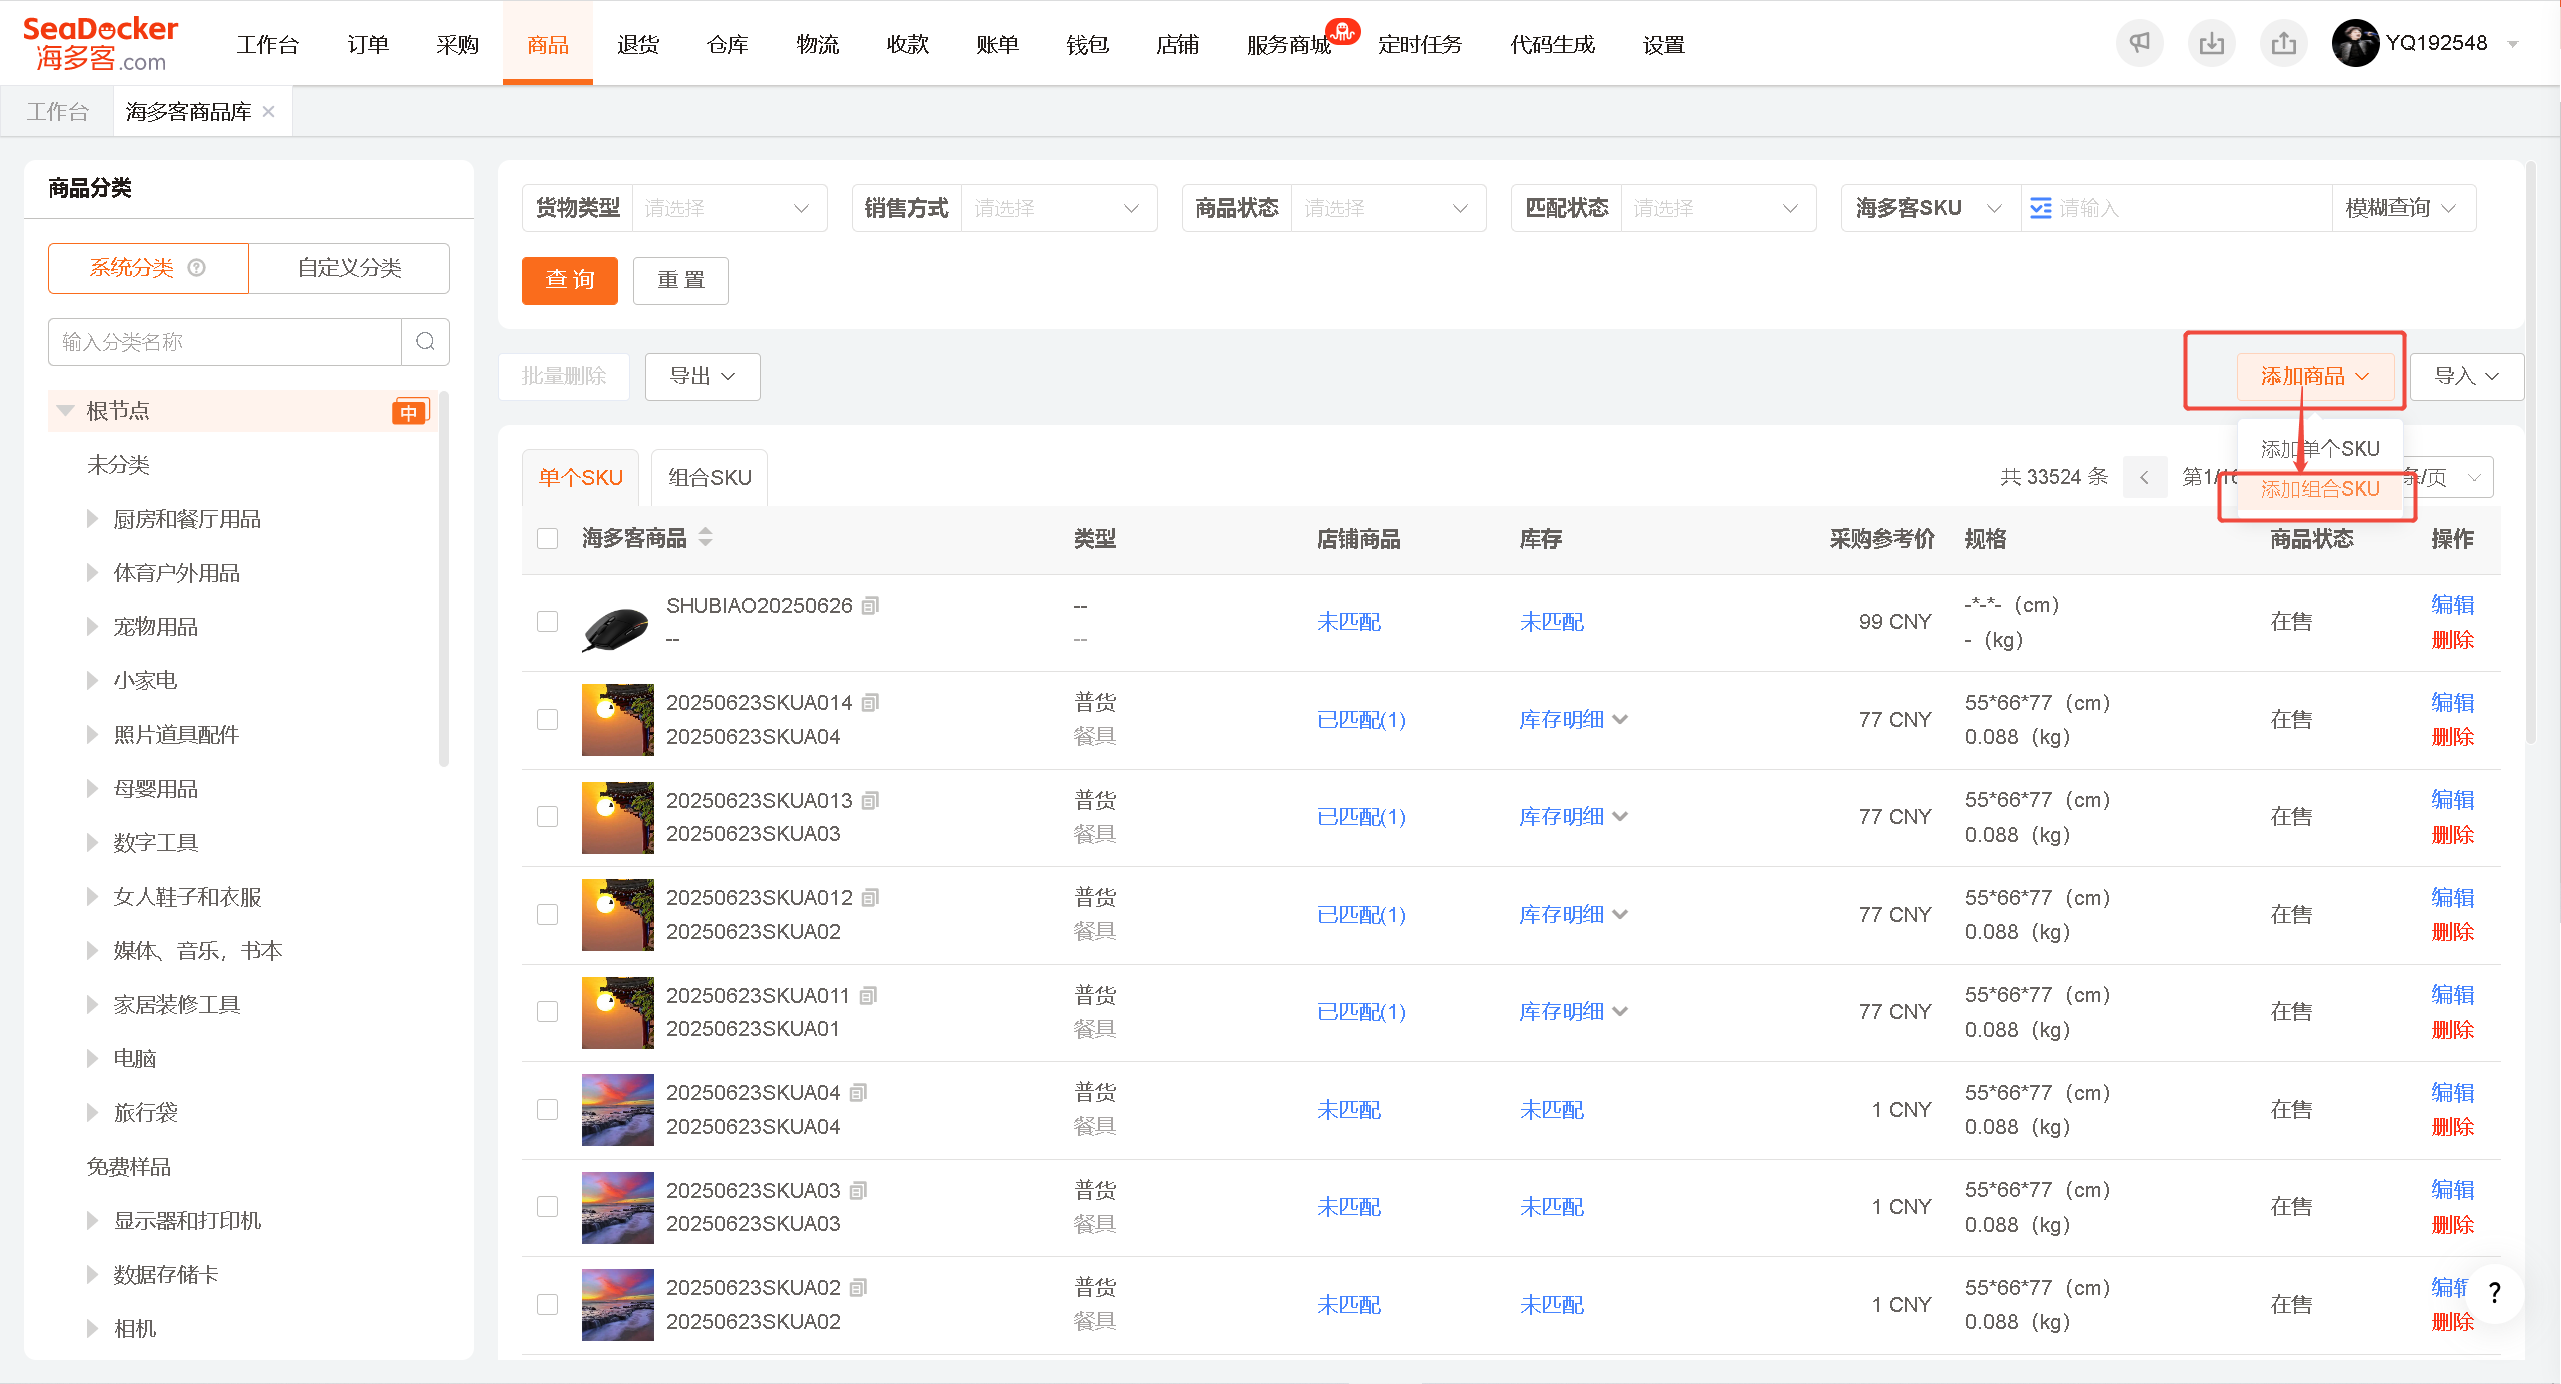Click the 重置 button
The image size is (2561, 1384).
pos(681,281)
